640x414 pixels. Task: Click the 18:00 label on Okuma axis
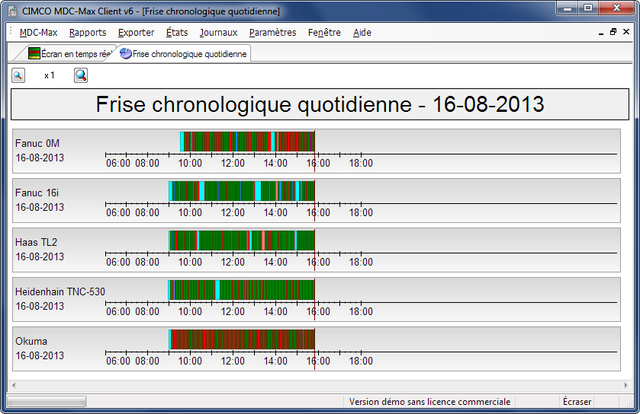click(x=361, y=361)
